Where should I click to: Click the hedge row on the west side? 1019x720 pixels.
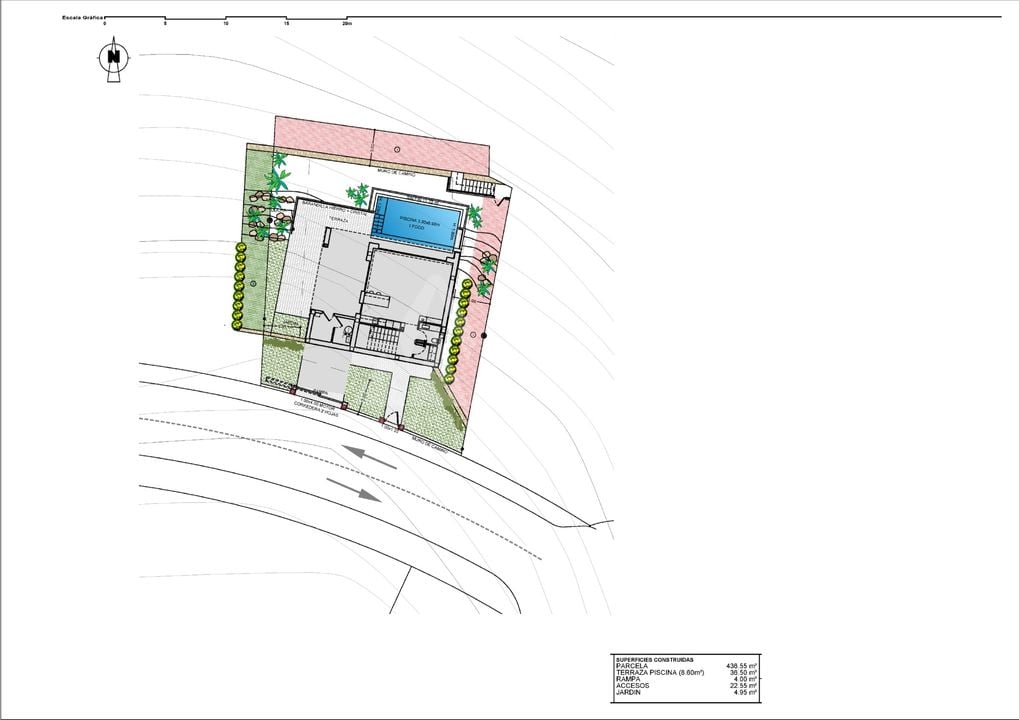point(239,285)
